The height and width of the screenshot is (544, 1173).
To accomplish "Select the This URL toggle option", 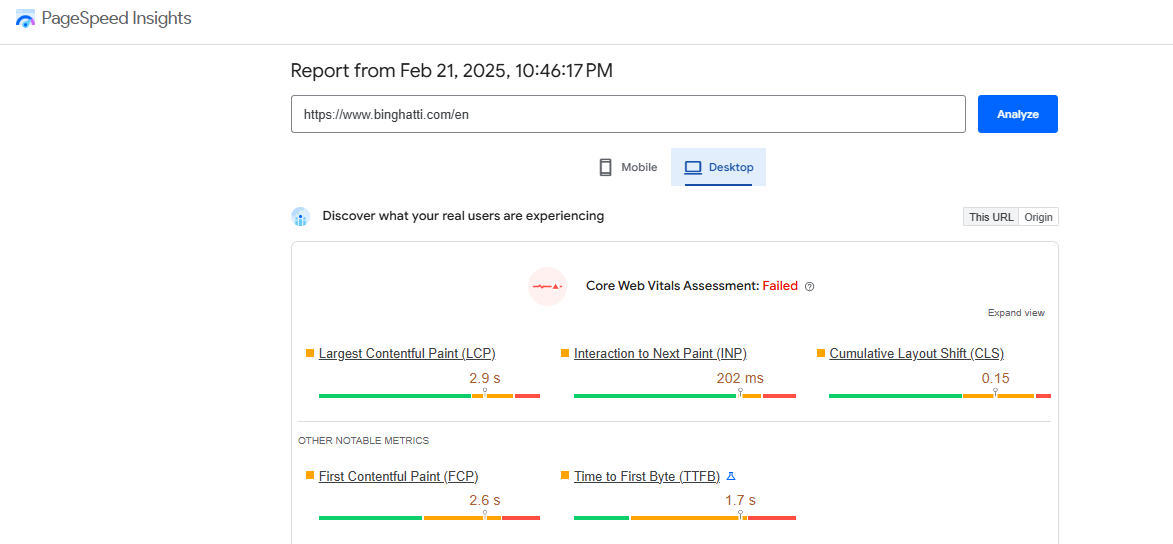I will pyautogui.click(x=990, y=217).
